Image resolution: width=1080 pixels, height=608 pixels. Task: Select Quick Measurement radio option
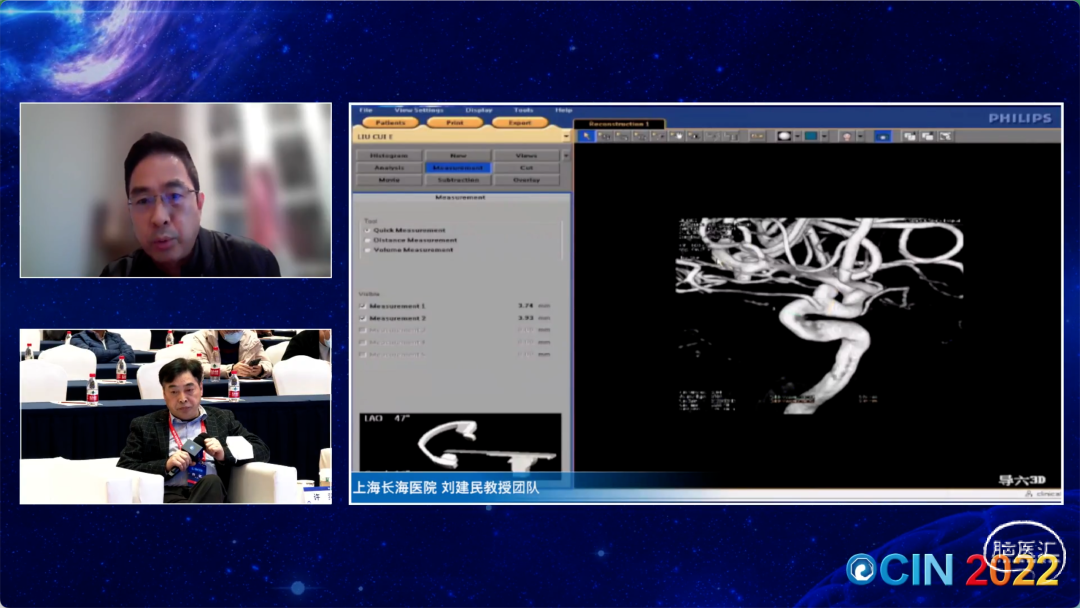[x=367, y=231]
